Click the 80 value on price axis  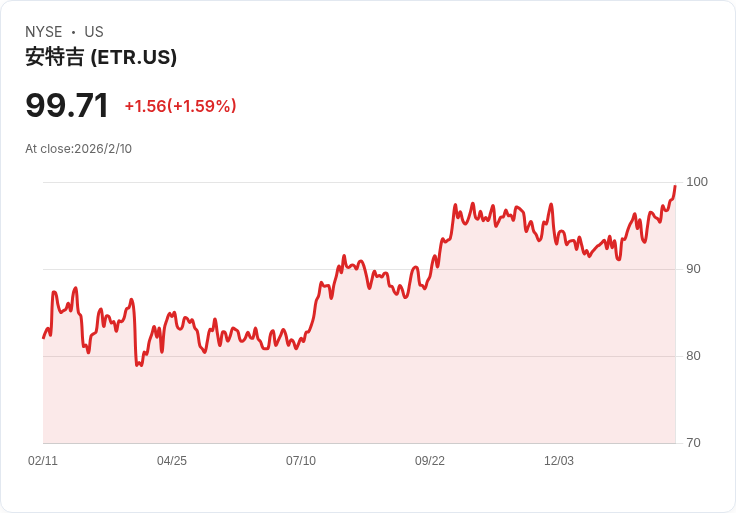tap(693, 356)
